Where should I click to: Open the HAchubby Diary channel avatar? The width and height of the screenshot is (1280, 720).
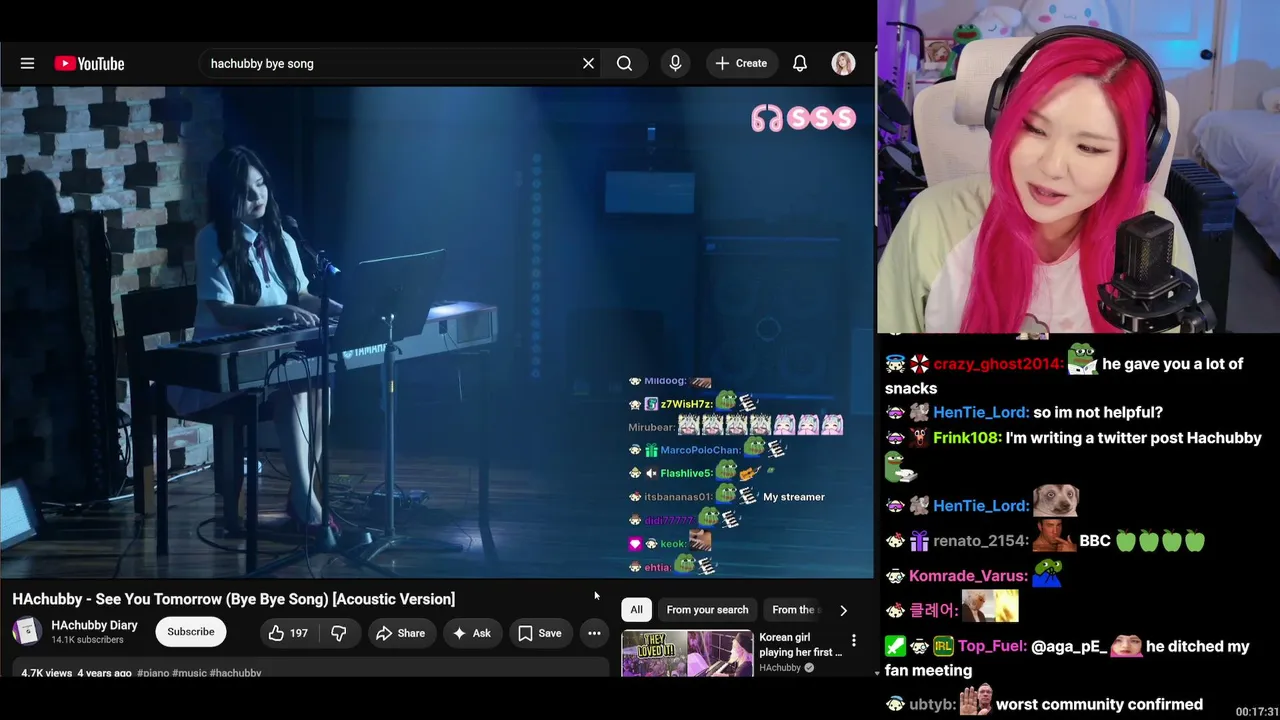(27, 632)
